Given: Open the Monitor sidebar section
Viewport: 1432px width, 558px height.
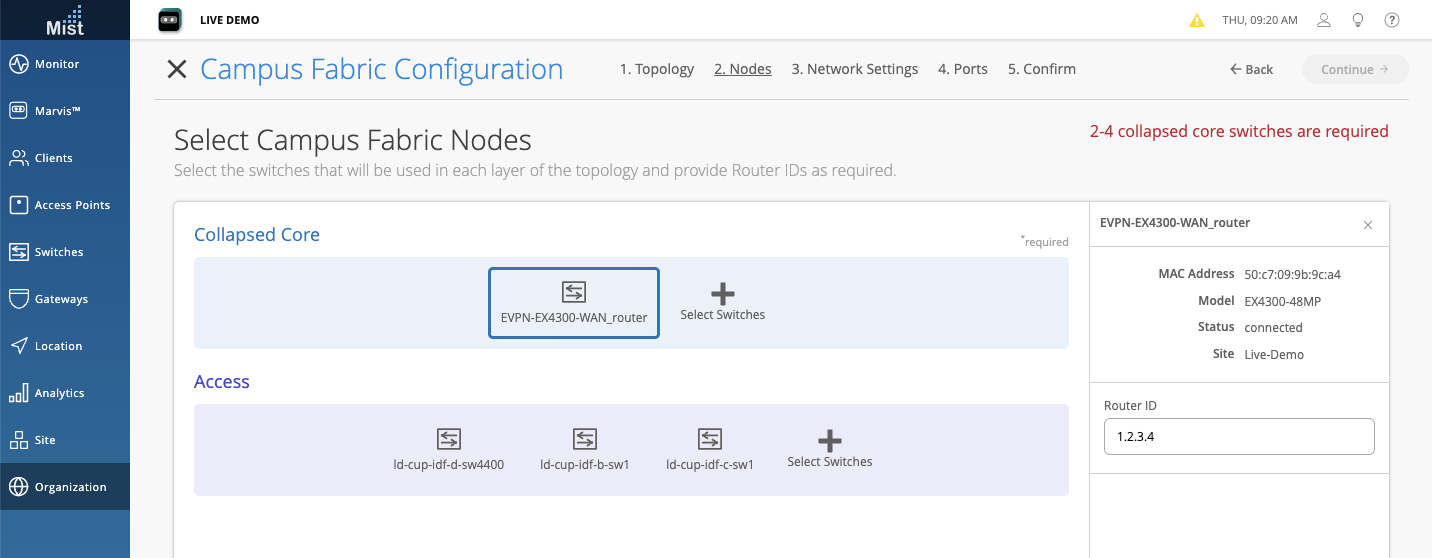Looking at the screenshot, I should click(x=57, y=64).
